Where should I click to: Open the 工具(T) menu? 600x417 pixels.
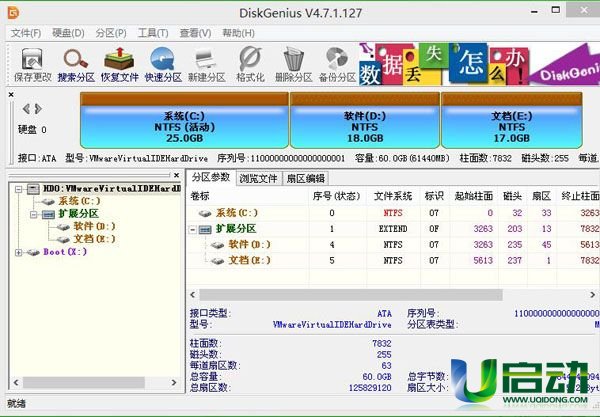point(153,33)
